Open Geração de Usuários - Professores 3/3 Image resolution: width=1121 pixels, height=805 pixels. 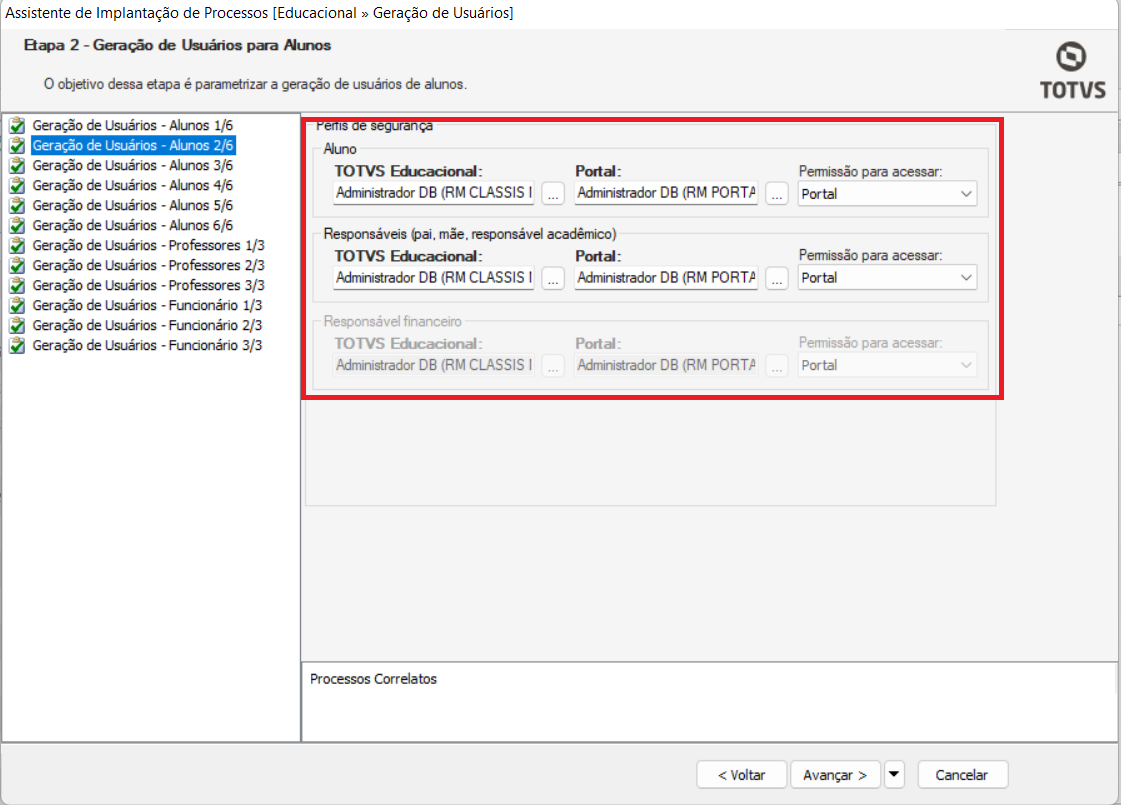coord(149,285)
